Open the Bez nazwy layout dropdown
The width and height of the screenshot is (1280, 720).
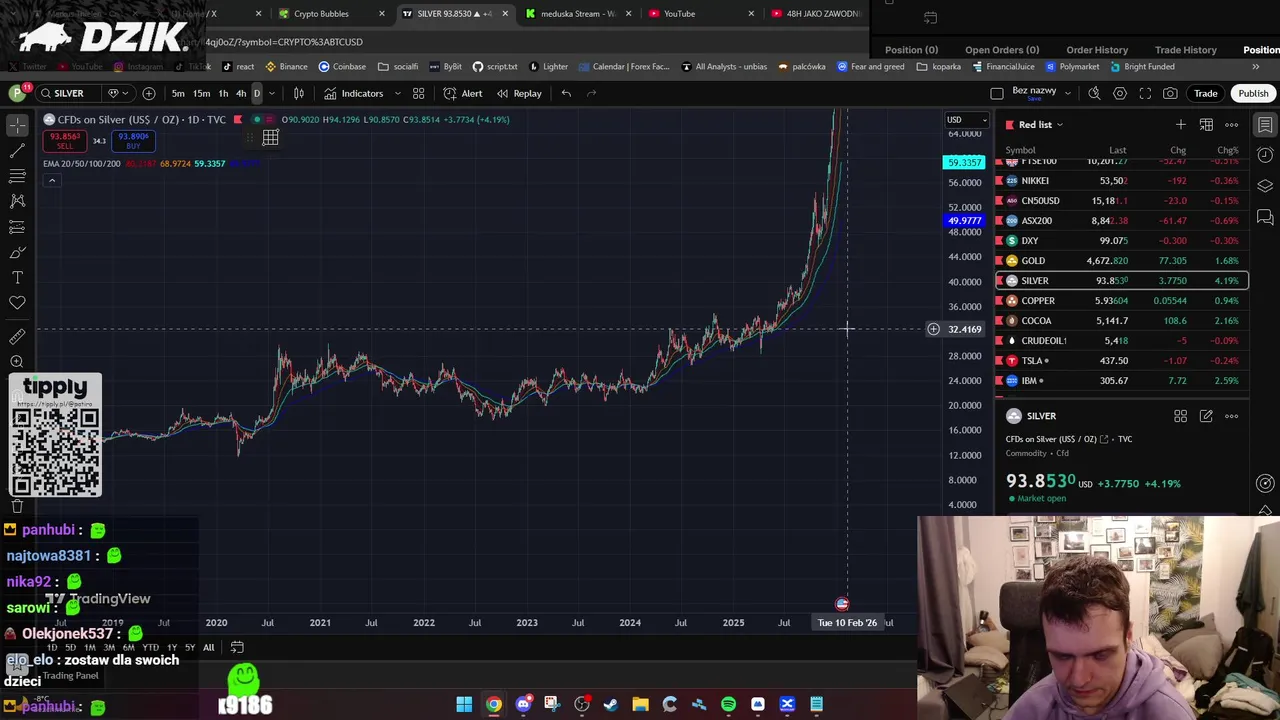[1068, 93]
